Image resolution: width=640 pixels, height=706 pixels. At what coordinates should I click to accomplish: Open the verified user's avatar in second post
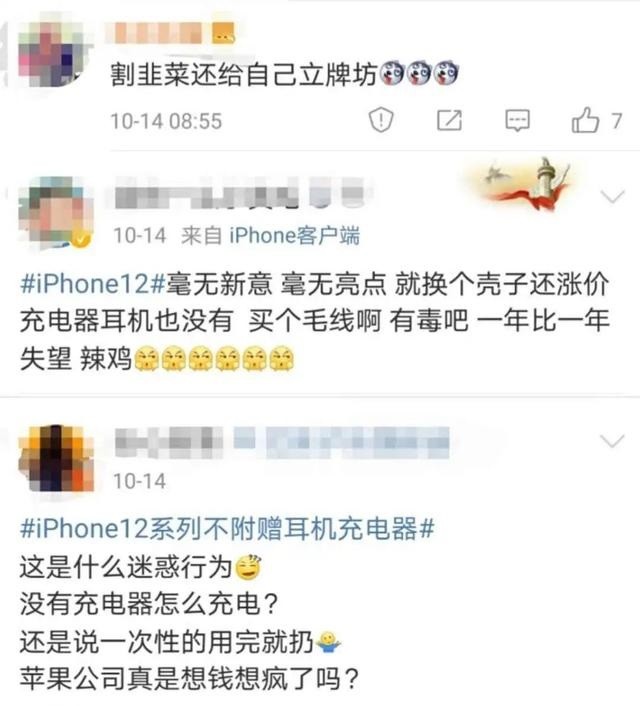point(54,214)
